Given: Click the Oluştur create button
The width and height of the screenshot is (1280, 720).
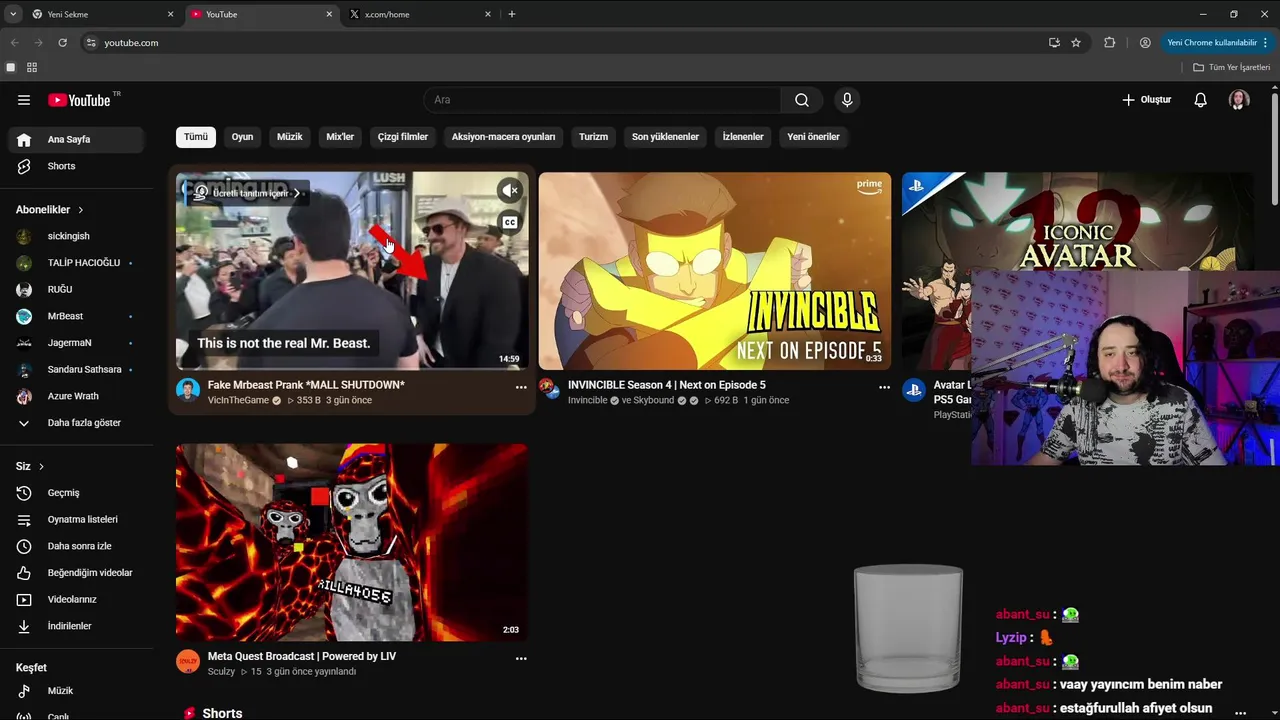Looking at the screenshot, I should click(x=1146, y=100).
